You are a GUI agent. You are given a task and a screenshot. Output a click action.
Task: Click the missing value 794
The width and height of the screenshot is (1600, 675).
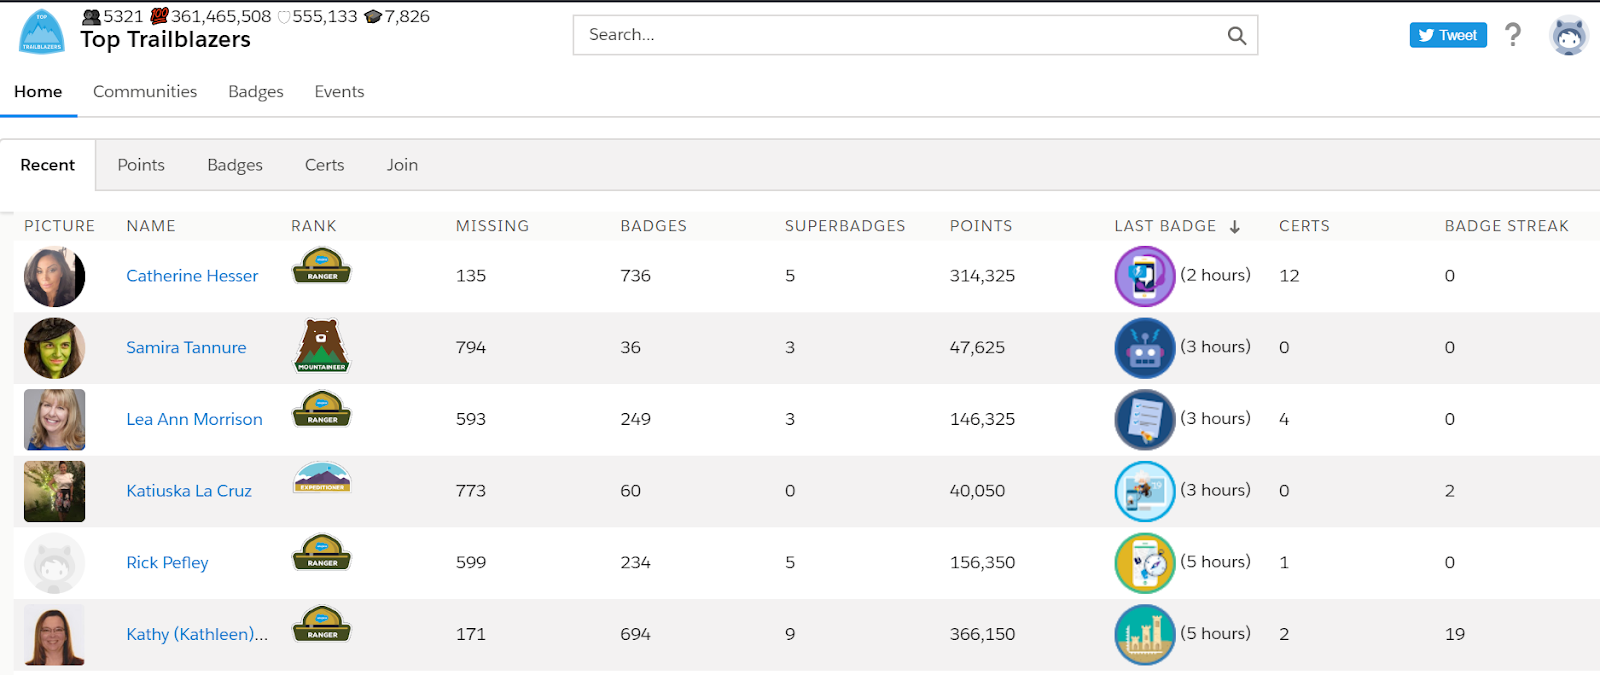click(471, 348)
